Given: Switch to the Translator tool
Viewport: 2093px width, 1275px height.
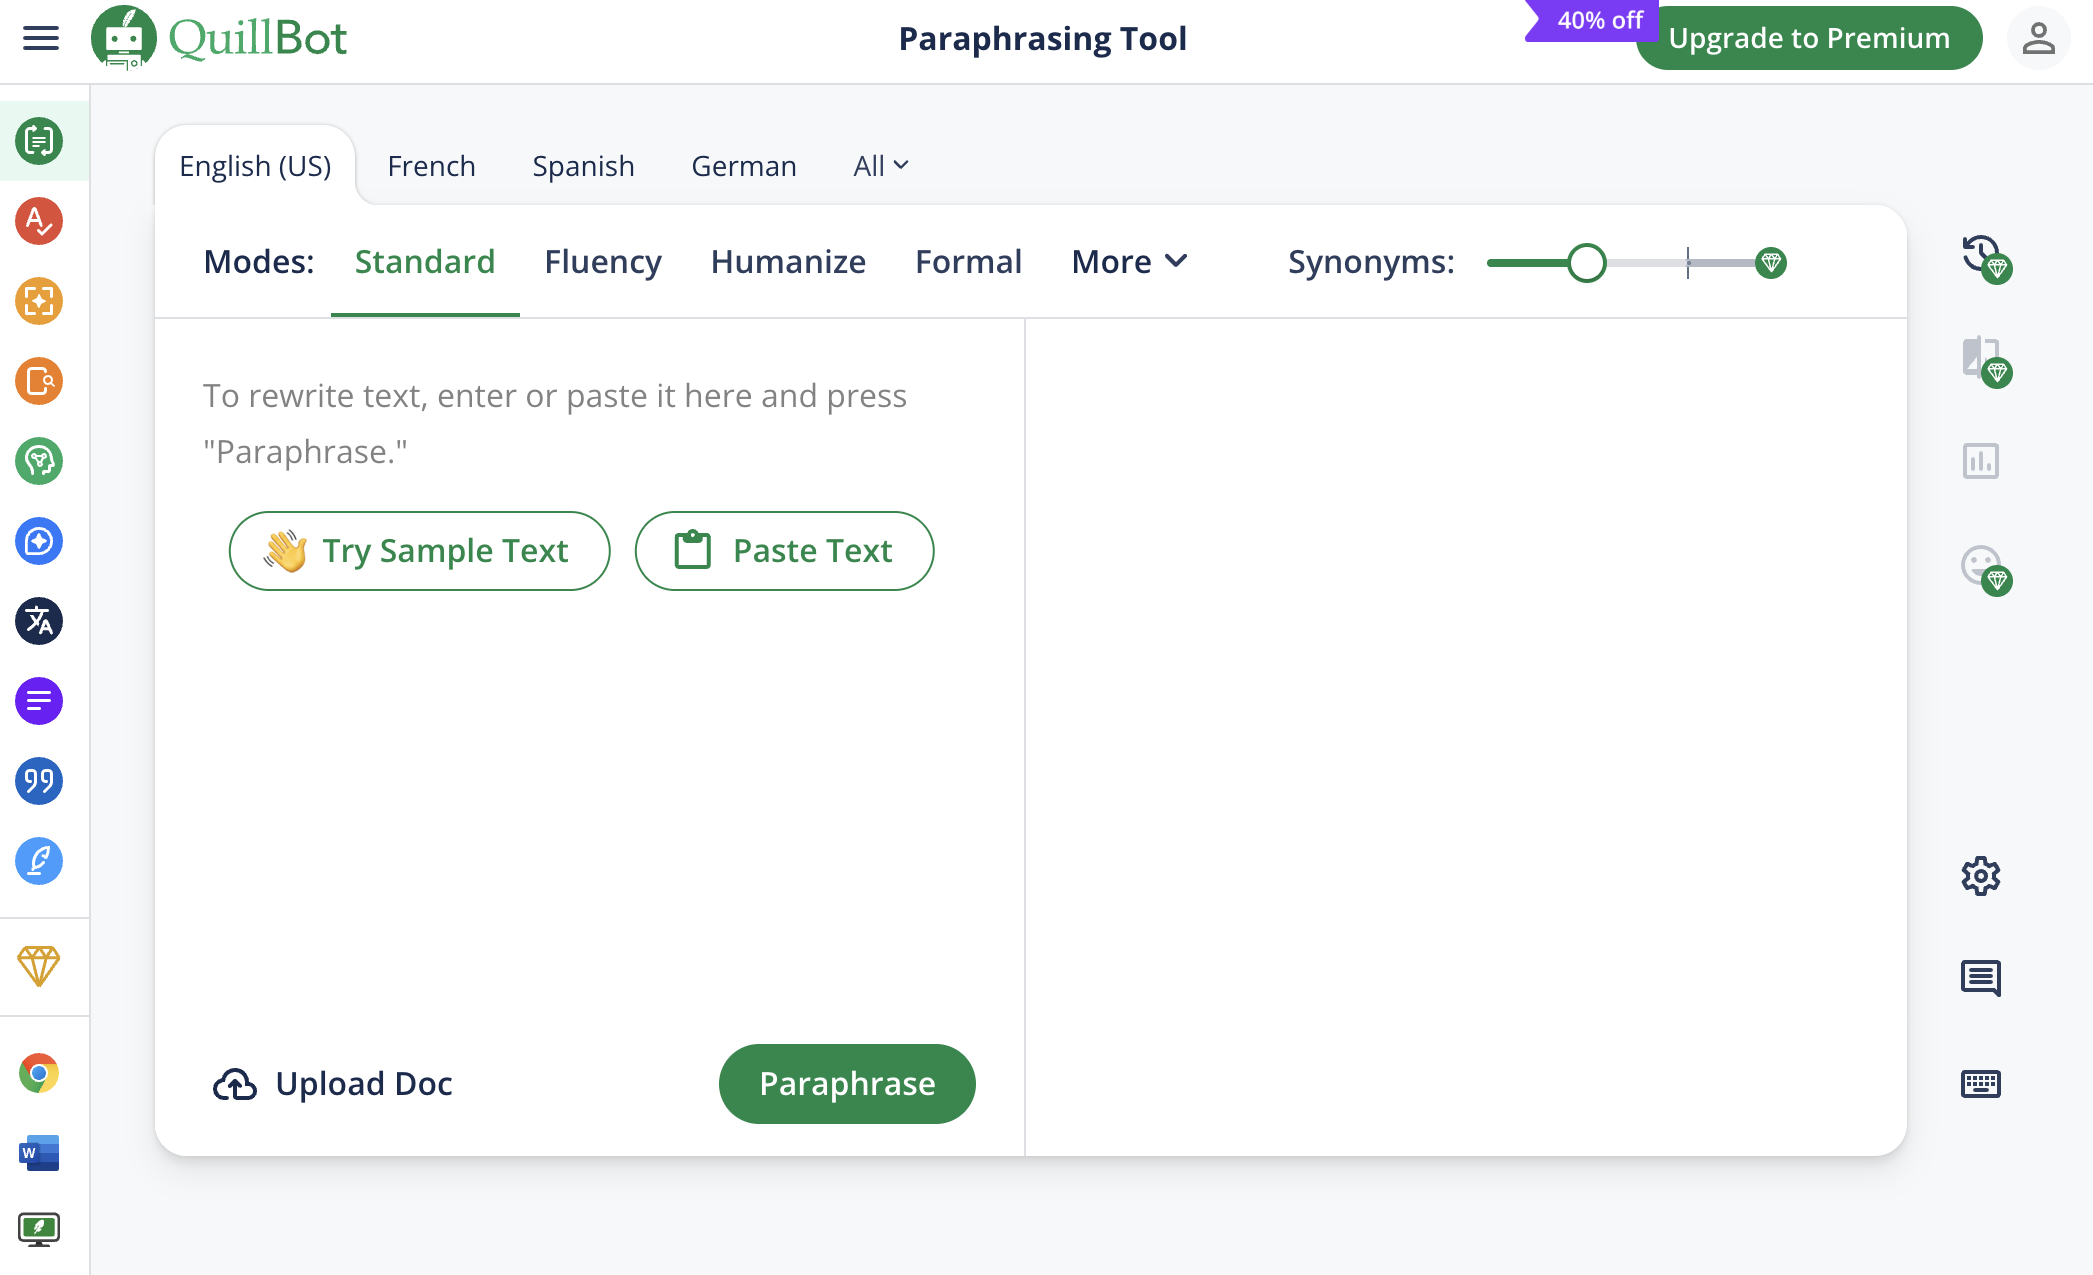Looking at the screenshot, I should [39, 621].
